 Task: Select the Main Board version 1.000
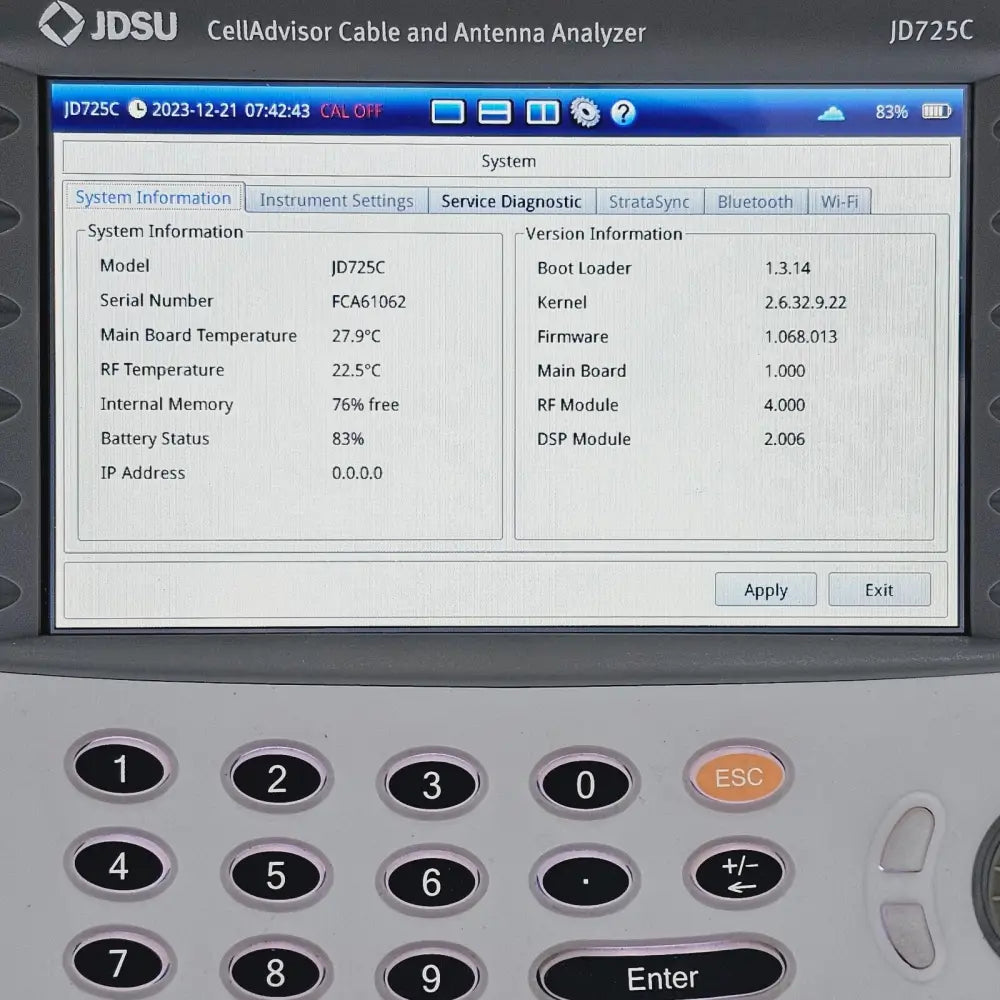784,371
